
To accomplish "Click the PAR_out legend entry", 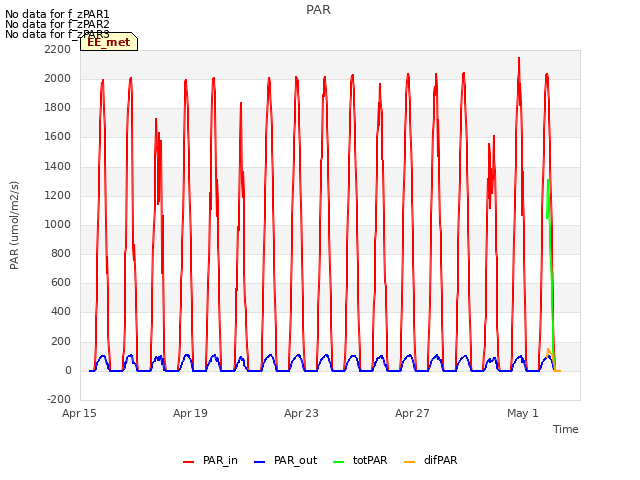I will tap(285, 460).
